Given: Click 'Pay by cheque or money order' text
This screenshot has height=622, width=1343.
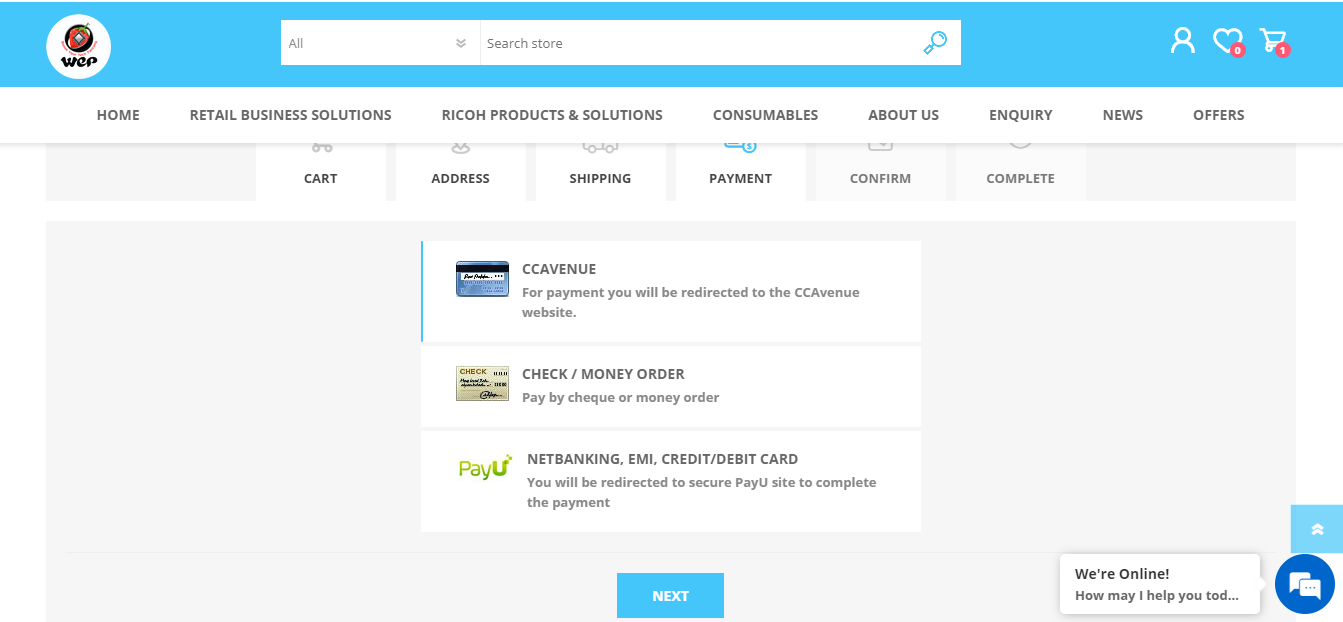Looking at the screenshot, I should coord(621,397).
